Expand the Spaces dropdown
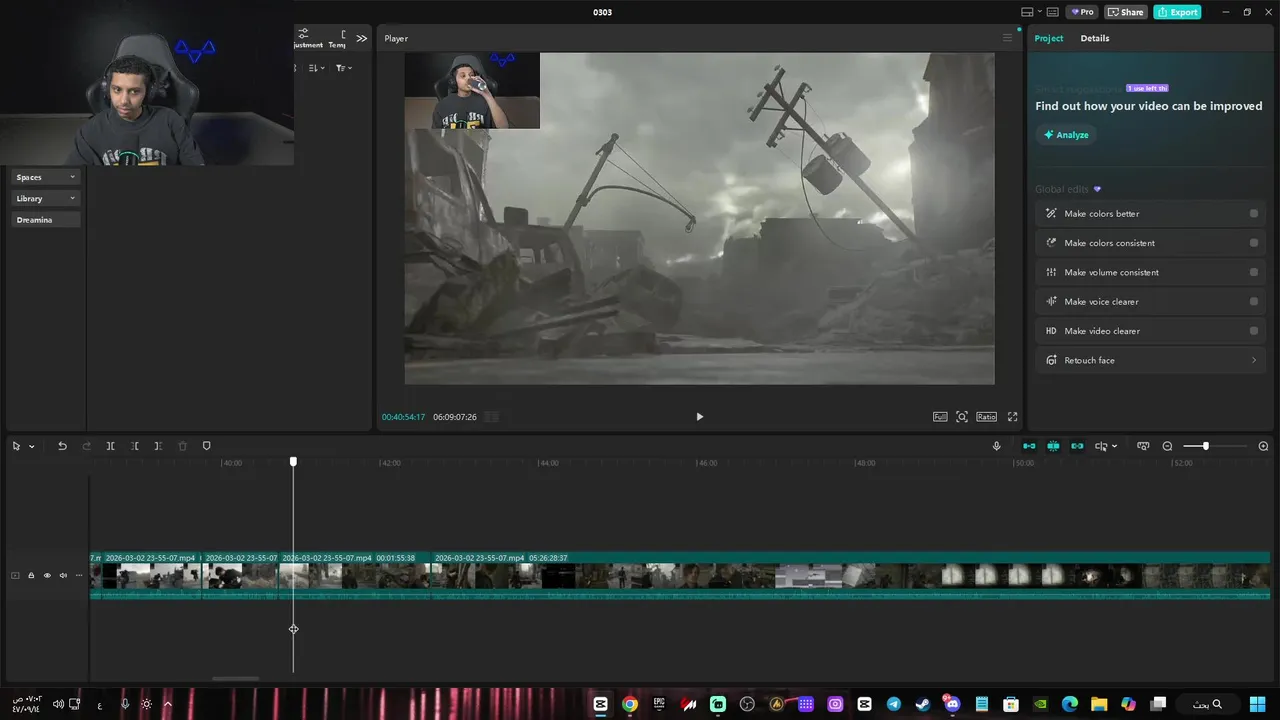 (46, 177)
